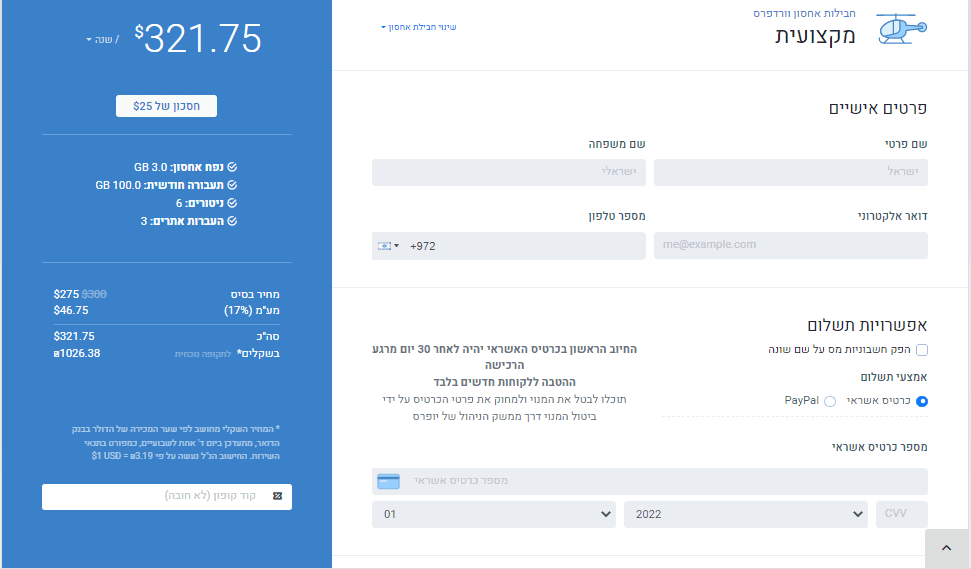The width and height of the screenshot is (971, 569).
Task: Select the כרטיס אשראי payment radio button
Action: pyautogui.click(x=922, y=401)
